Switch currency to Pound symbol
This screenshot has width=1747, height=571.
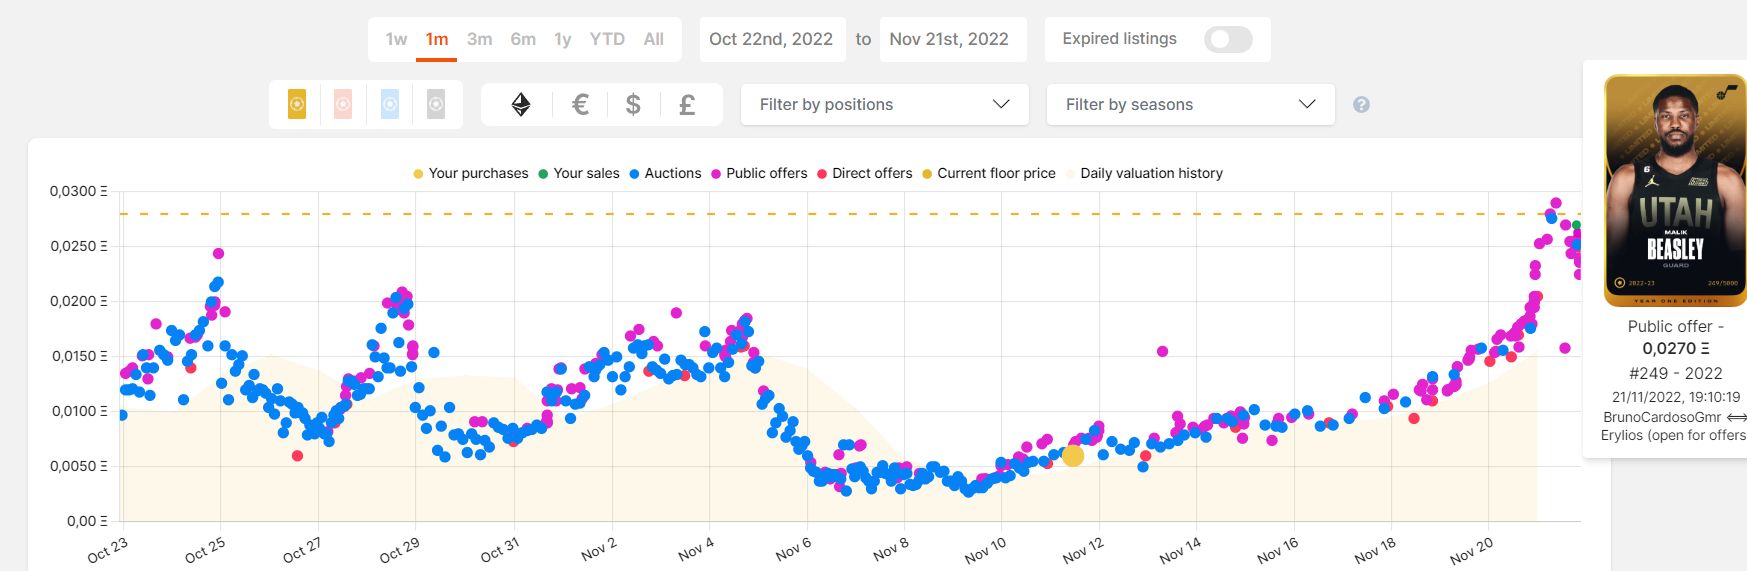687,104
